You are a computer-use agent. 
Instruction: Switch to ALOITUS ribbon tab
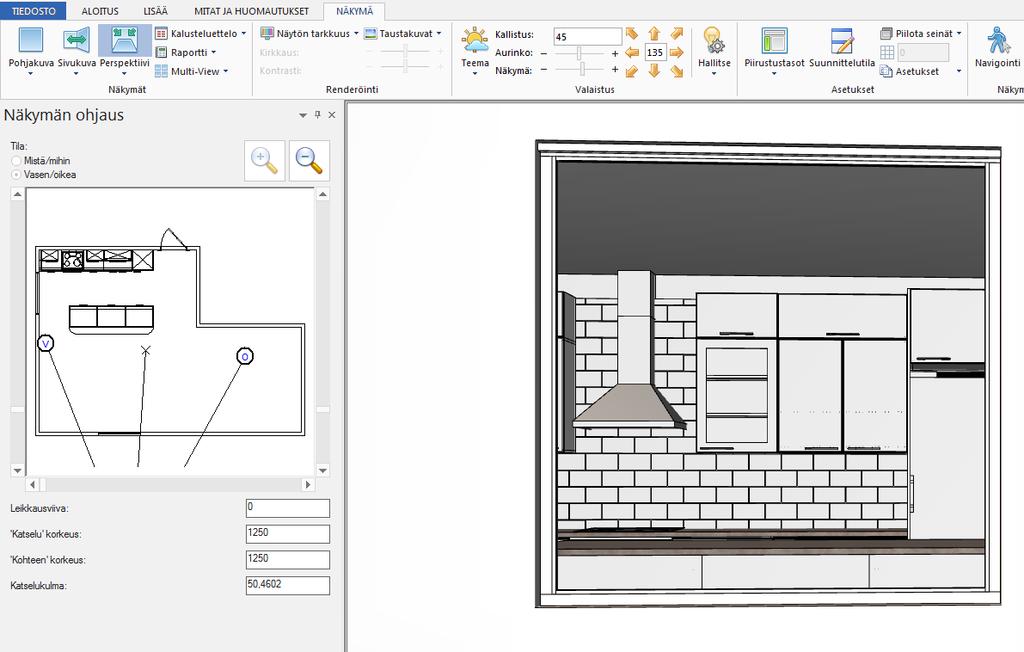[x=100, y=11]
